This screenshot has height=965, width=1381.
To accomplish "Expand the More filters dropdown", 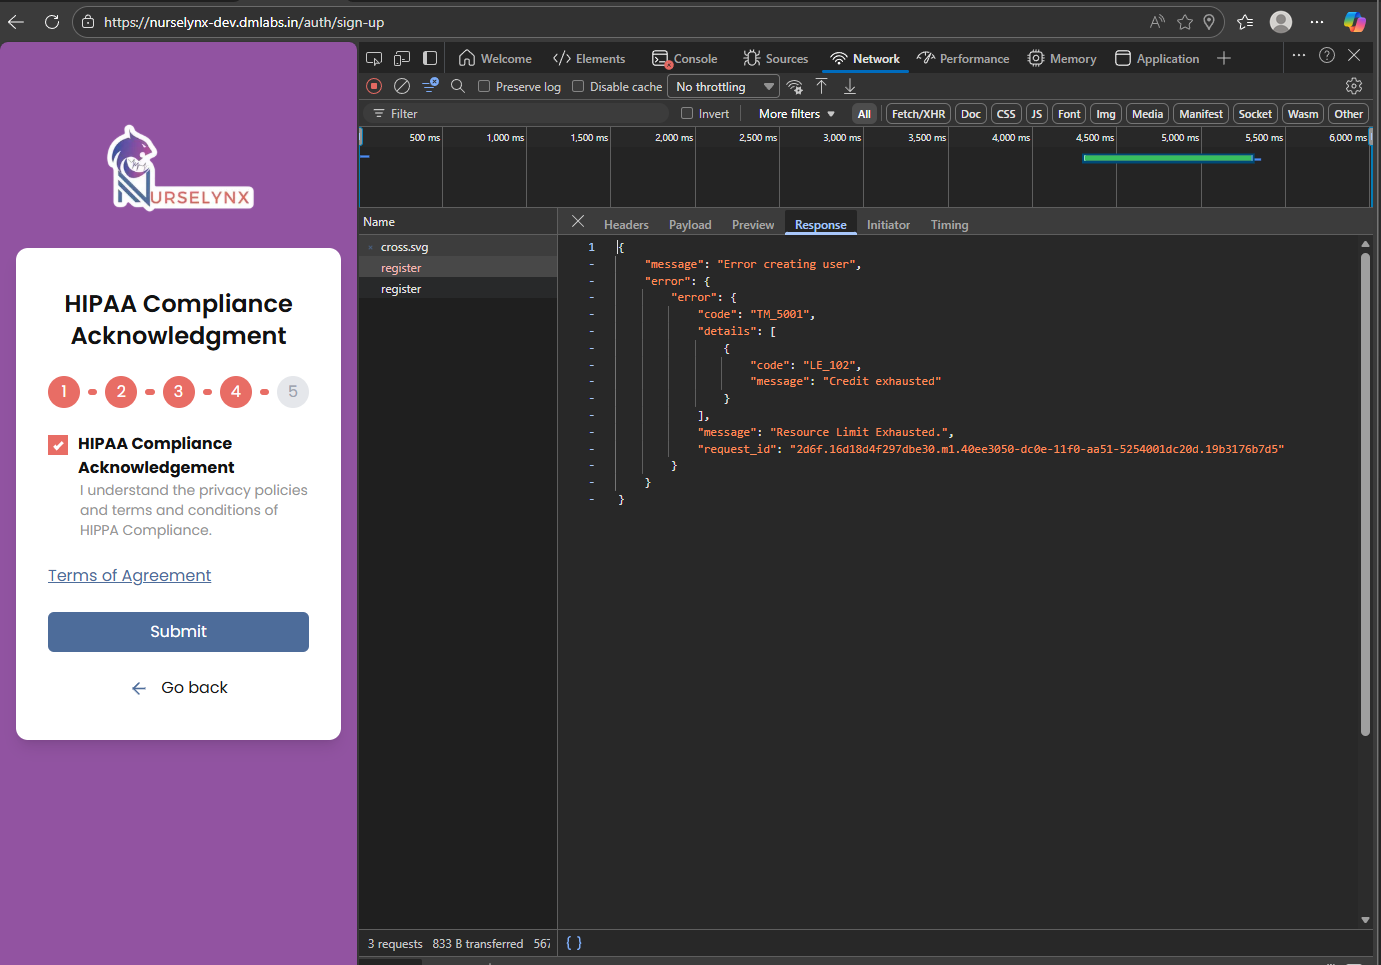I will pos(796,114).
